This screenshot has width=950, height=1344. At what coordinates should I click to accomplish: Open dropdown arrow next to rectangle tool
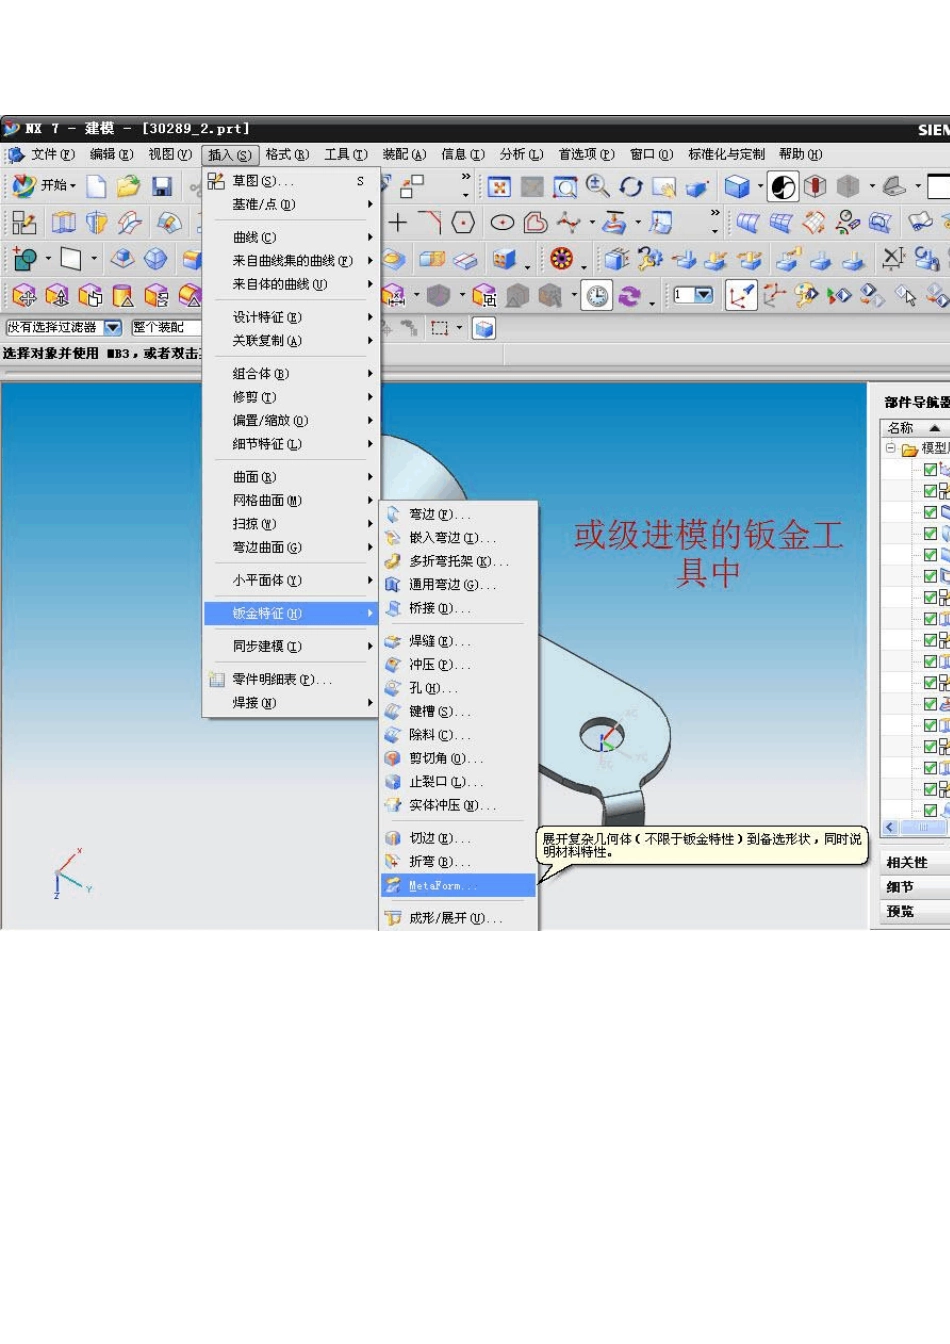click(x=94, y=259)
